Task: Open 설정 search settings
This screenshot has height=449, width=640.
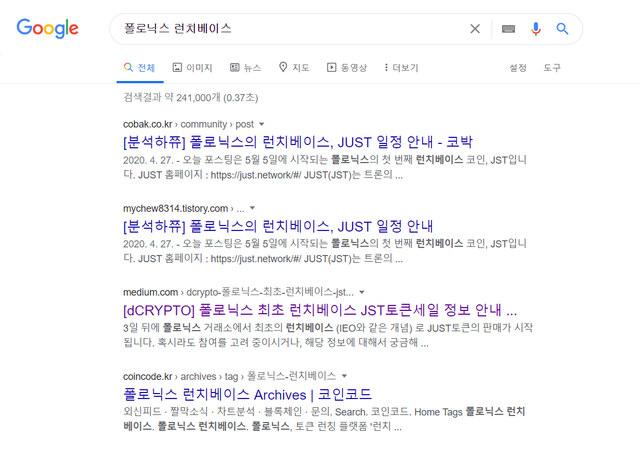Action: click(518, 68)
